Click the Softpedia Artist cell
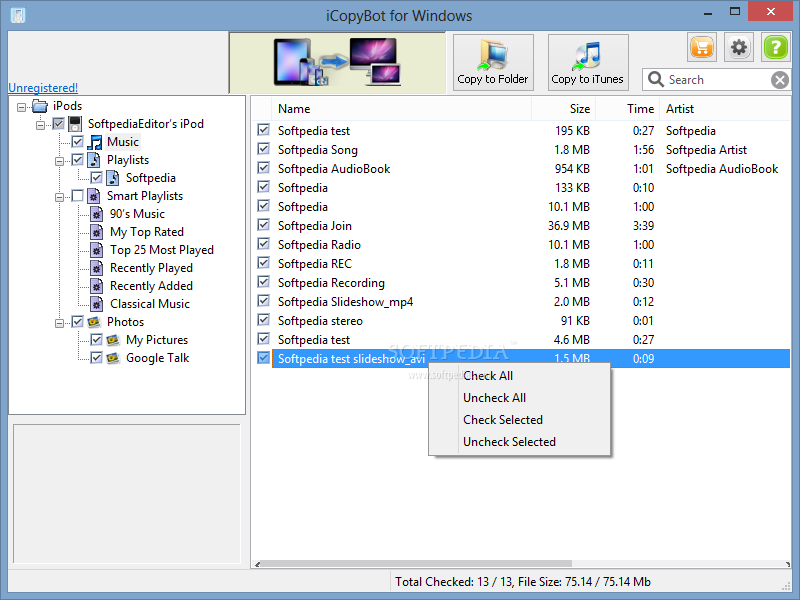This screenshot has width=800, height=600. click(706, 150)
